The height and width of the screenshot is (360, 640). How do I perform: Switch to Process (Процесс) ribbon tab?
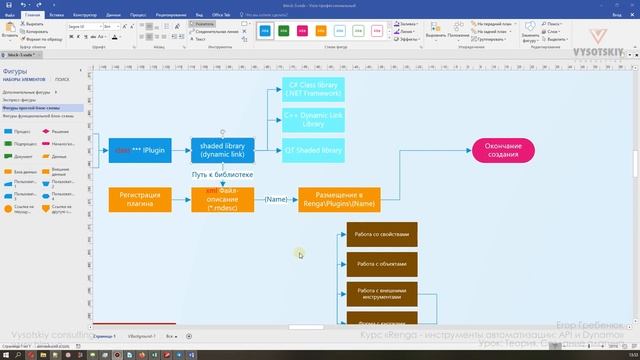138,15
